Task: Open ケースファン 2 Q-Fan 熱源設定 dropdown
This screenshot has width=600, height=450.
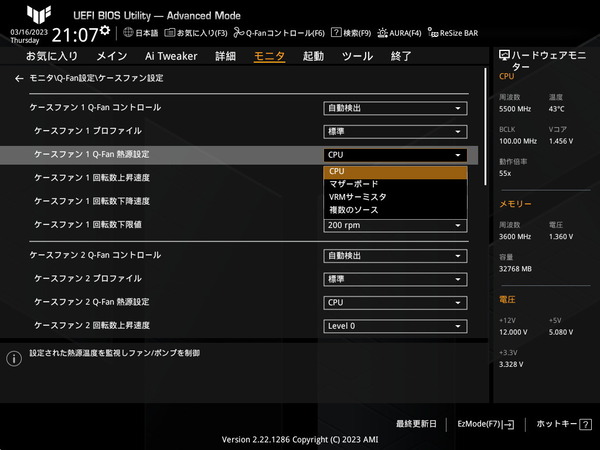Action: coord(395,303)
